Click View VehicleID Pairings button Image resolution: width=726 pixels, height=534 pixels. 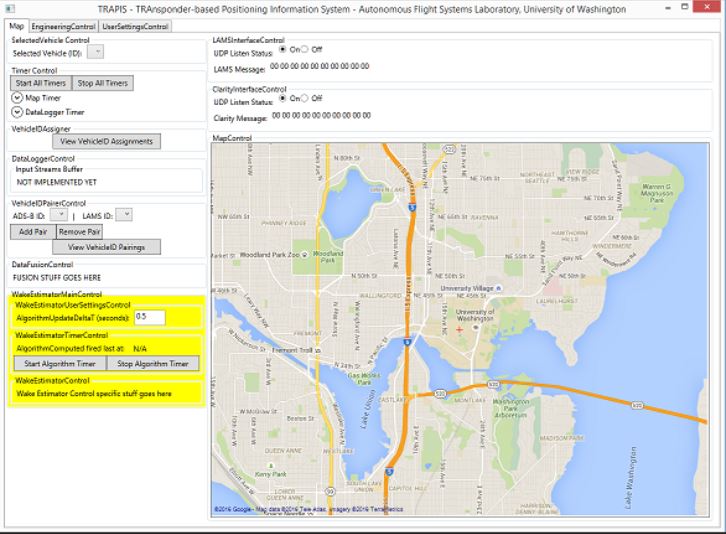[106, 247]
